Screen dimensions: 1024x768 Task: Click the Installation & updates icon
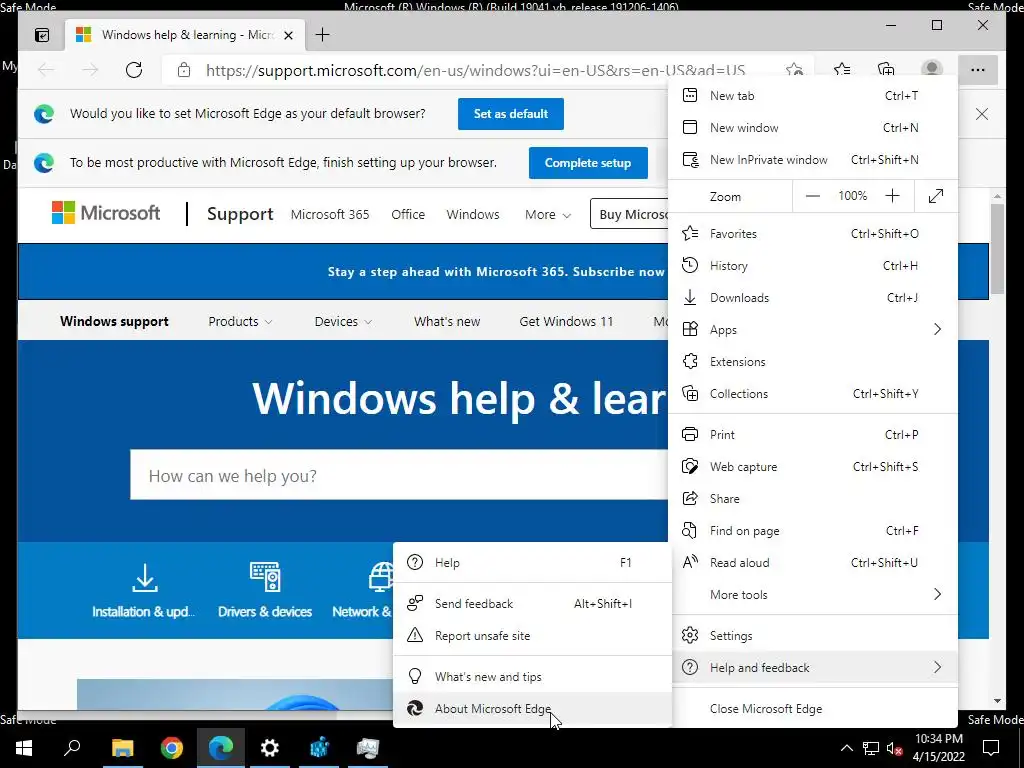click(144, 577)
